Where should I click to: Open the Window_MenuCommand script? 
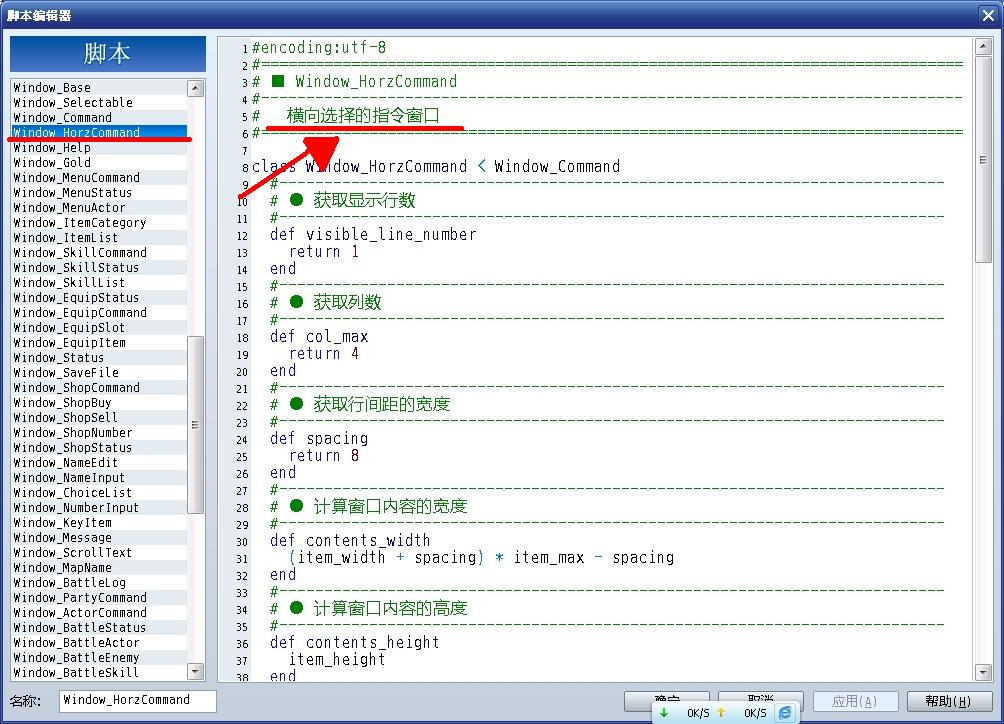[x=99, y=177]
